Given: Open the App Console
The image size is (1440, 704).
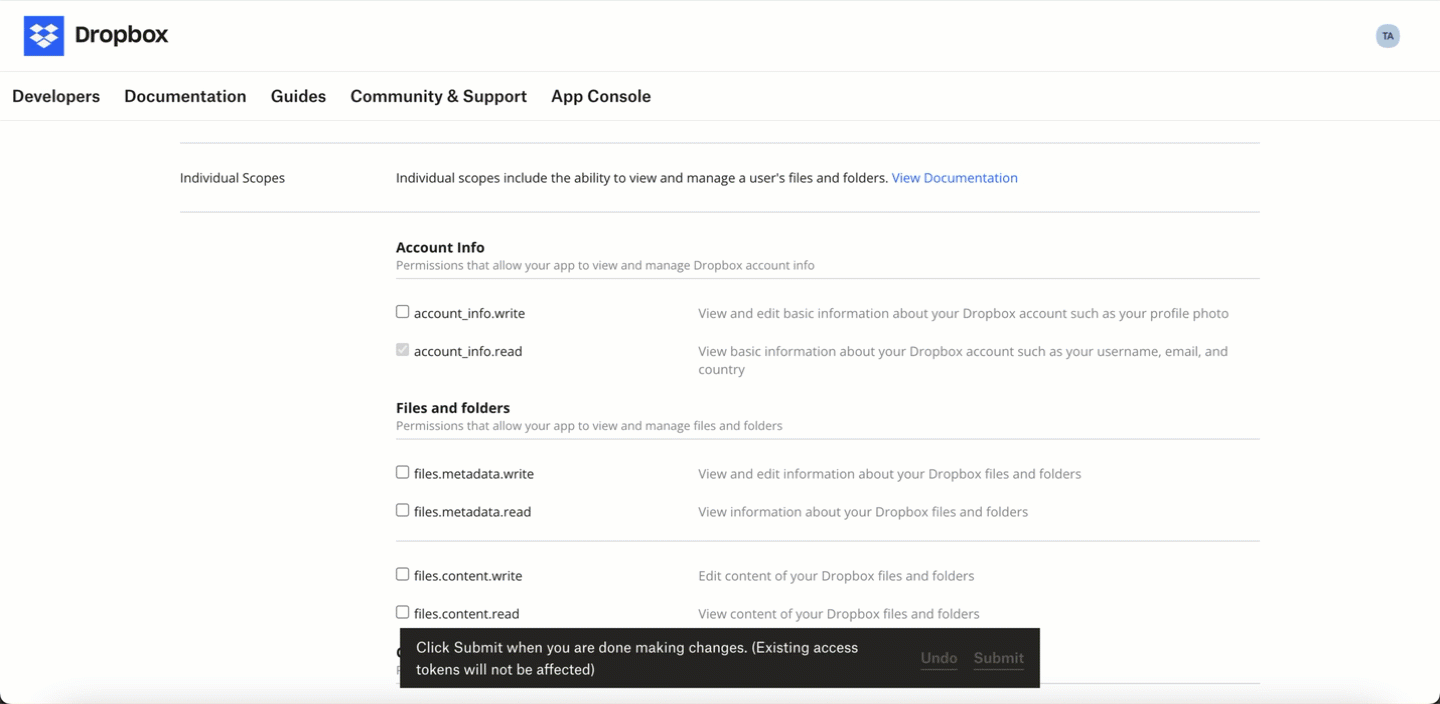Looking at the screenshot, I should 601,96.
